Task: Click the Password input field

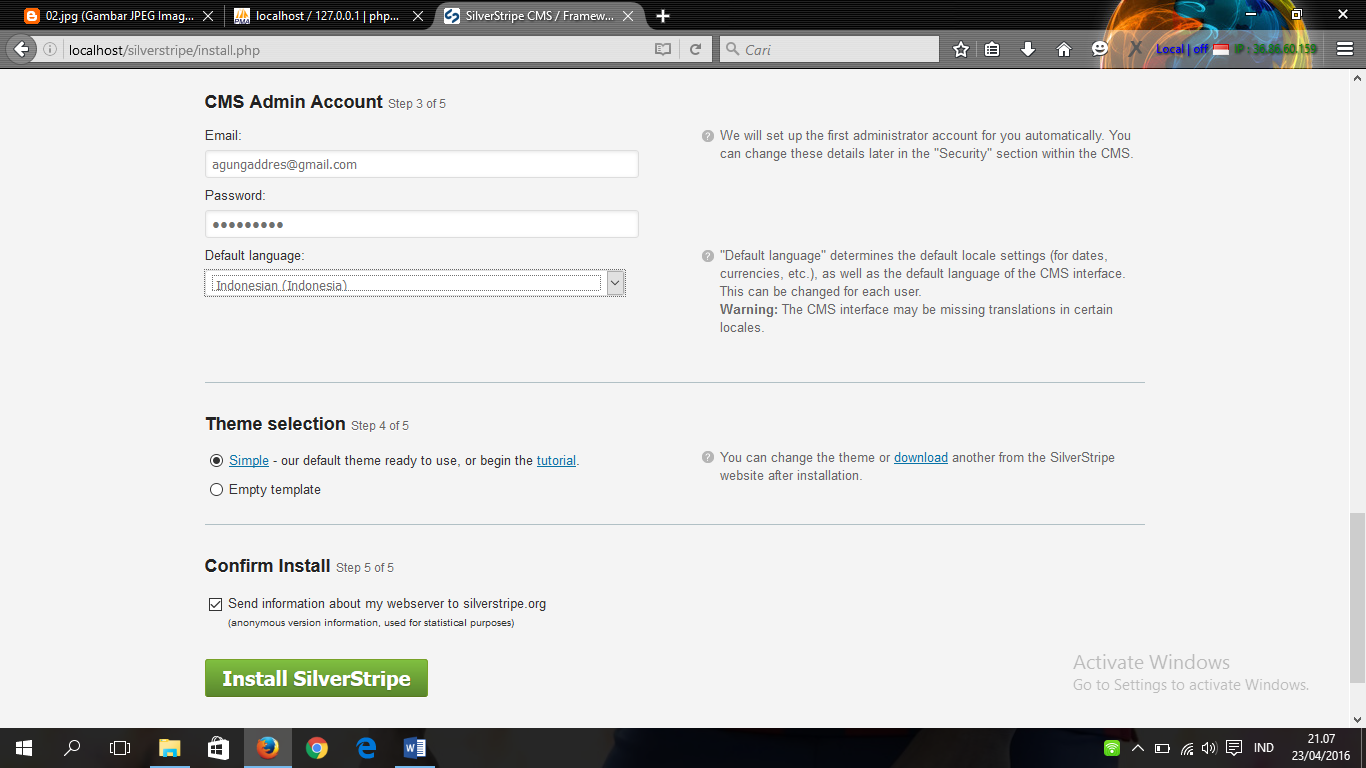Action: point(422,224)
